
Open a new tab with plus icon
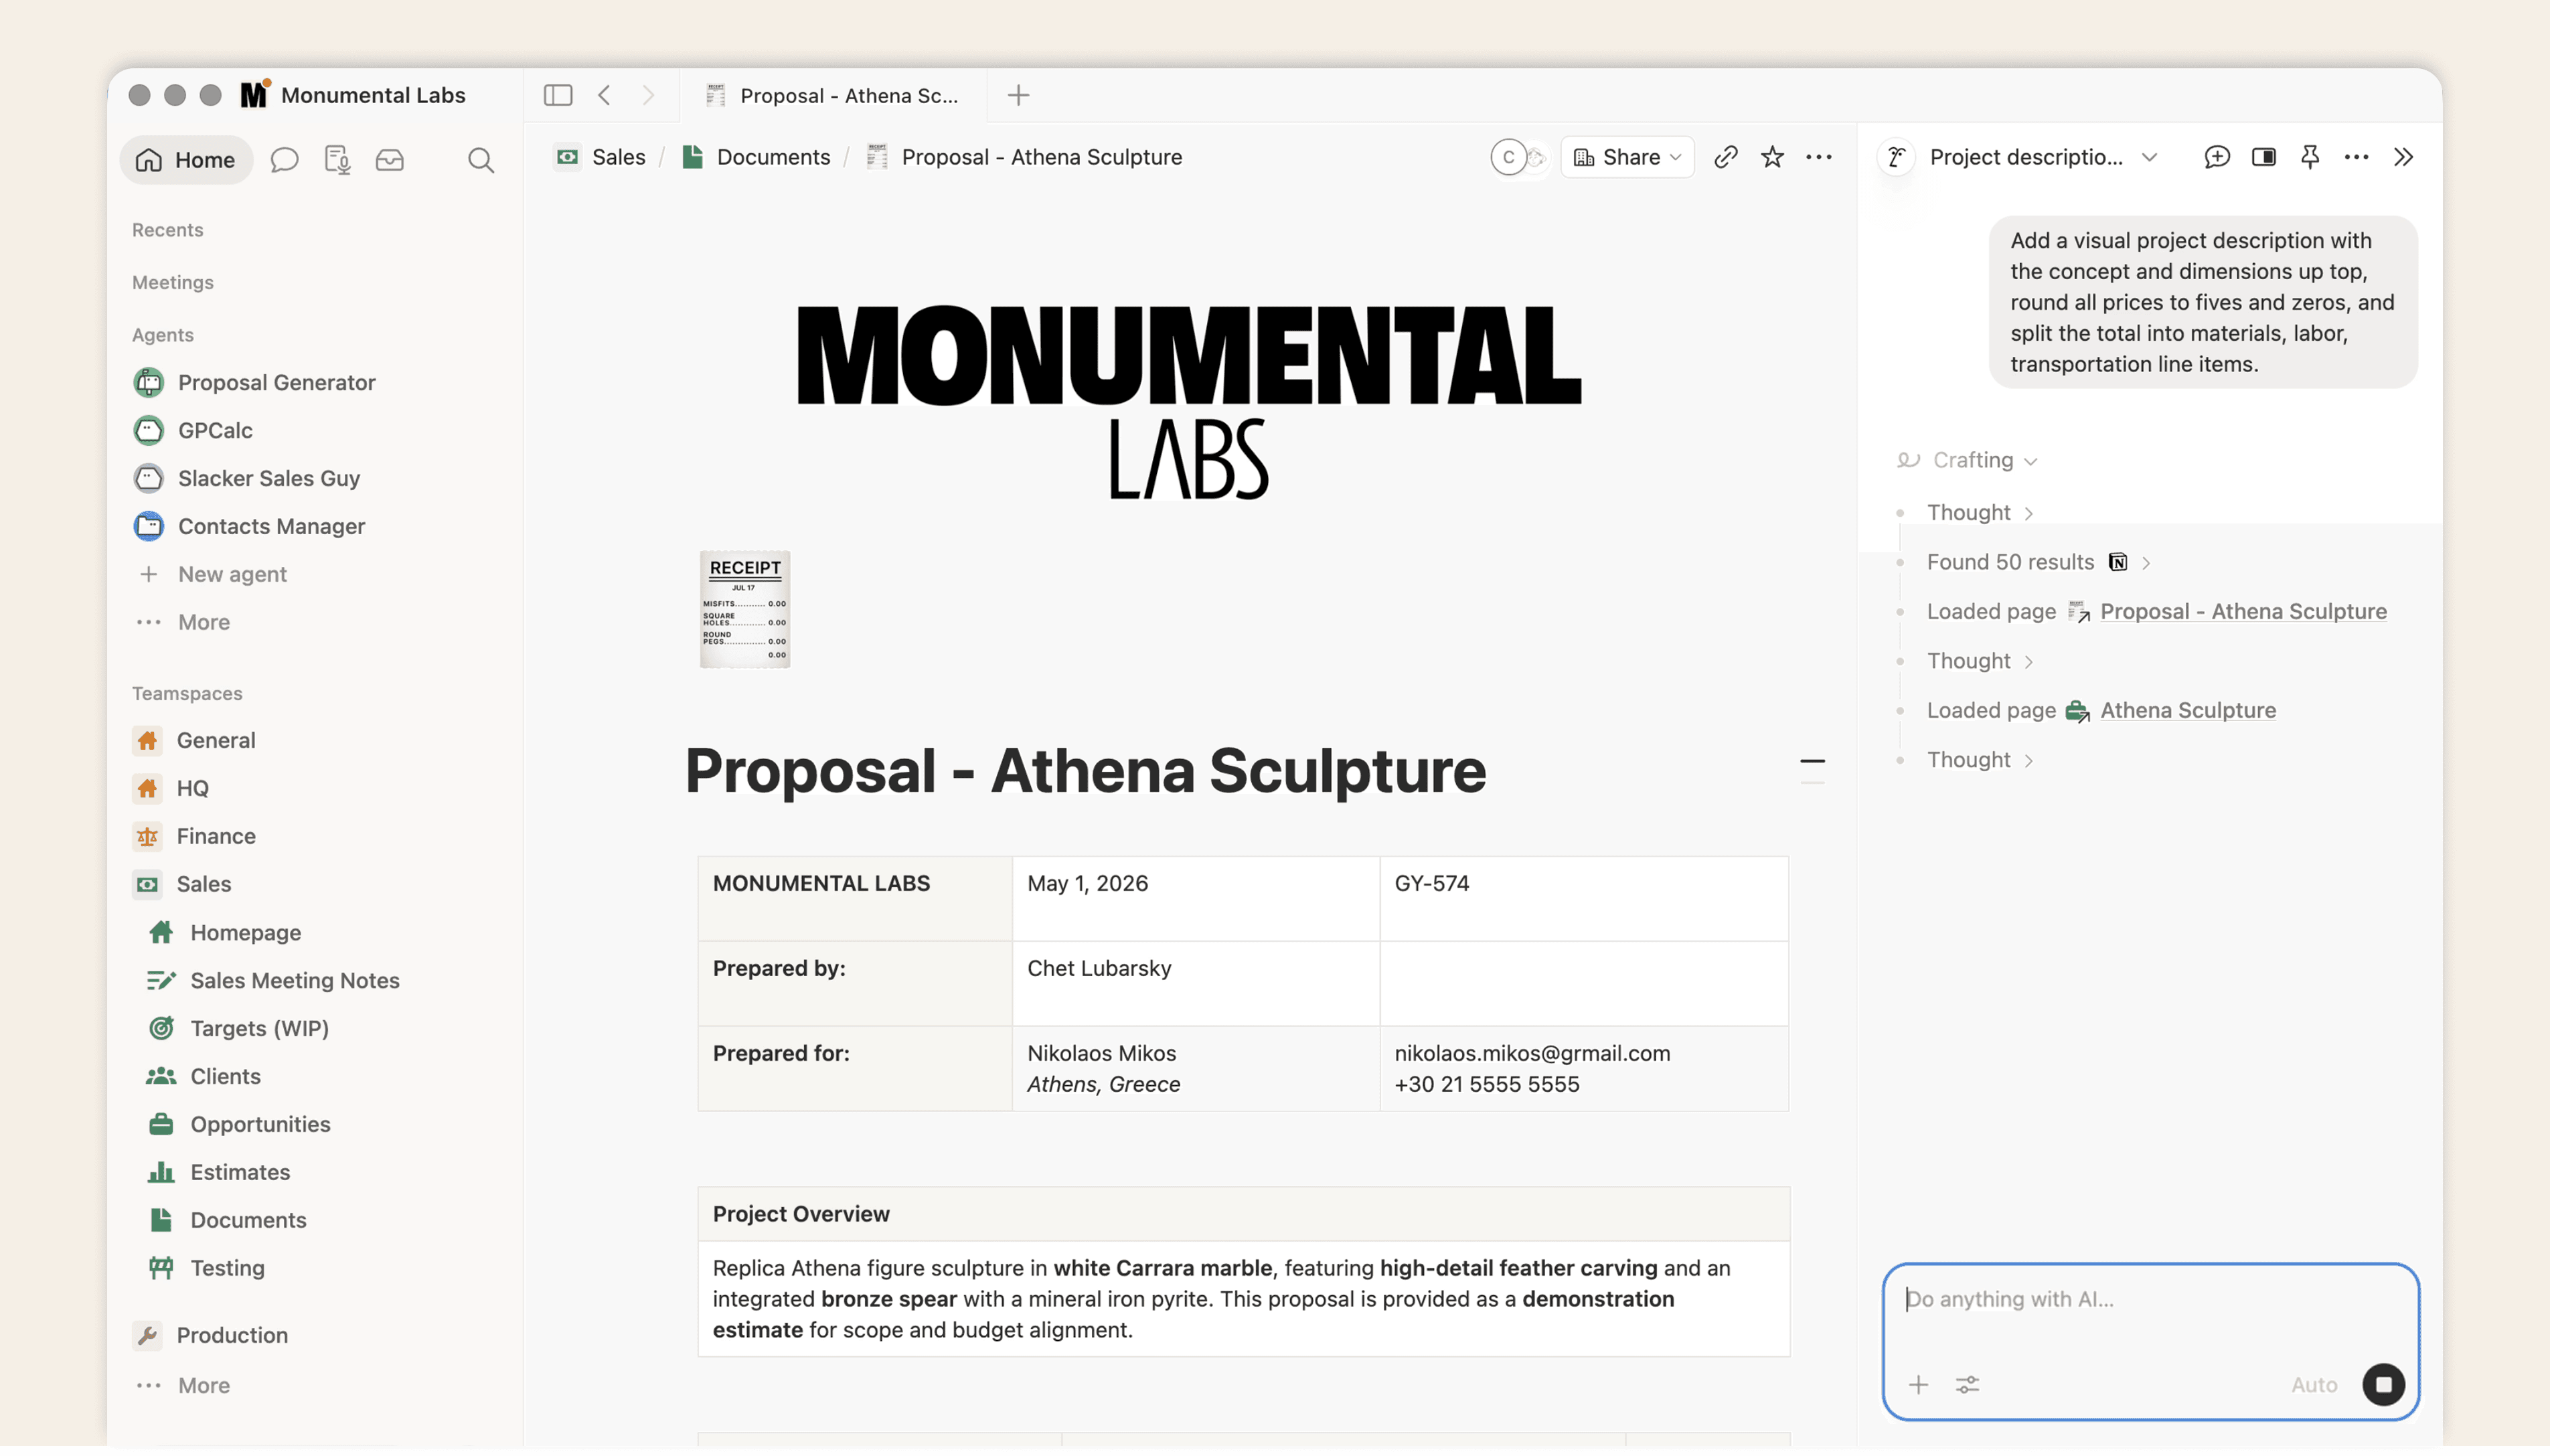tap(1018, 95)
